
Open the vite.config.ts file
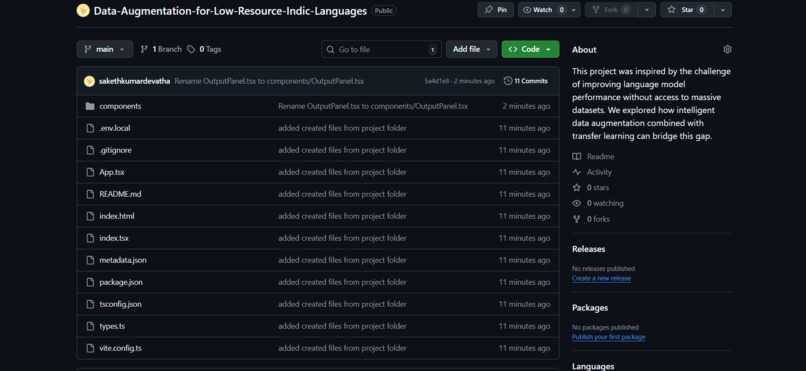(120, 348)
